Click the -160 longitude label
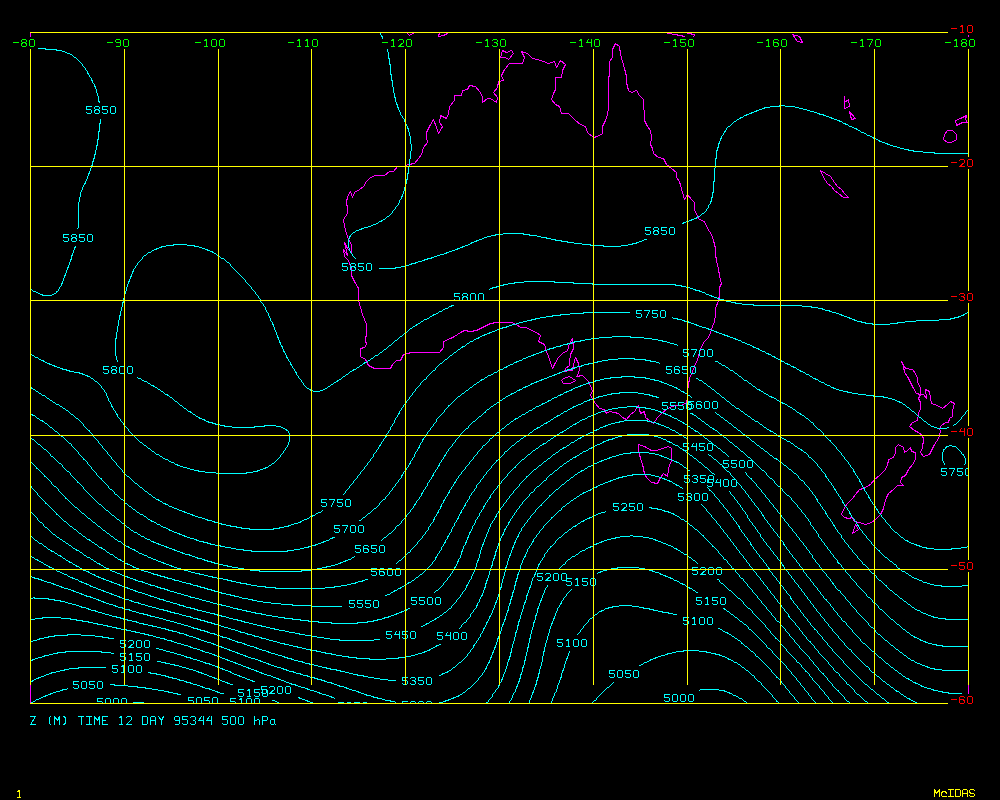 (x=773, y=43)
